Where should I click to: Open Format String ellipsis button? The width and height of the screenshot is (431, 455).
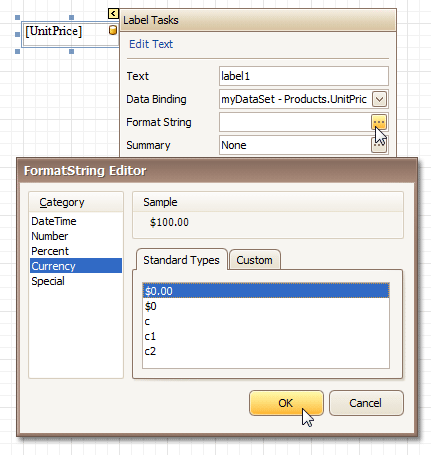click(379, 122)
